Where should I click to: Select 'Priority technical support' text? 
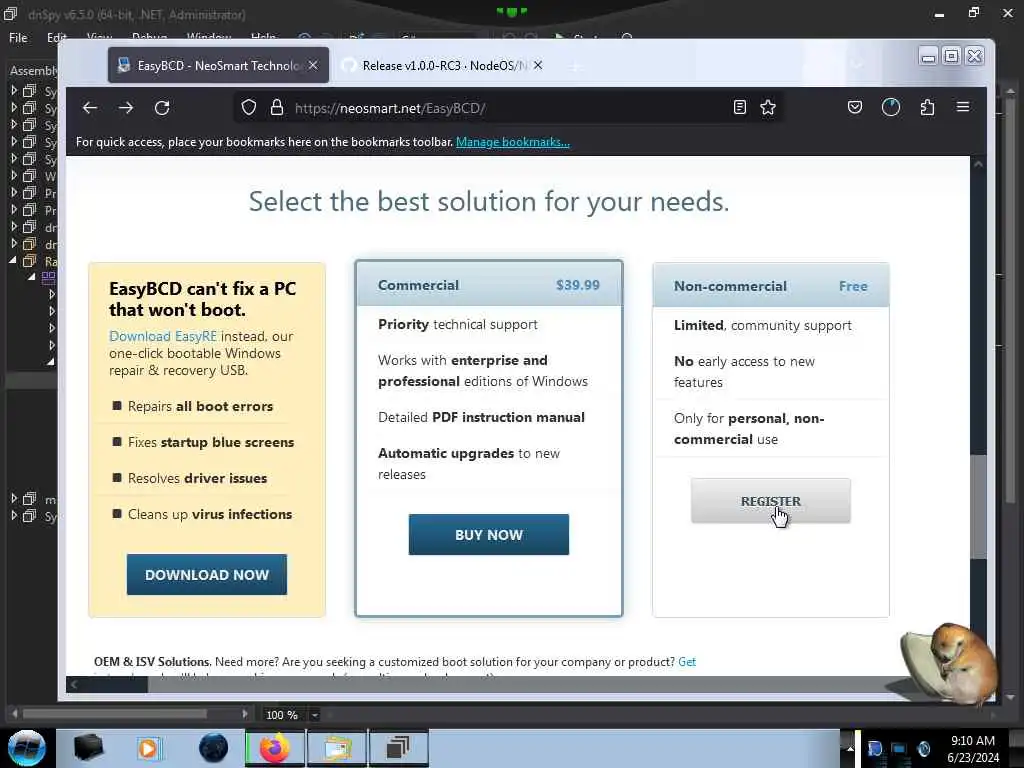pyautogui.click(x=458, y=324)
